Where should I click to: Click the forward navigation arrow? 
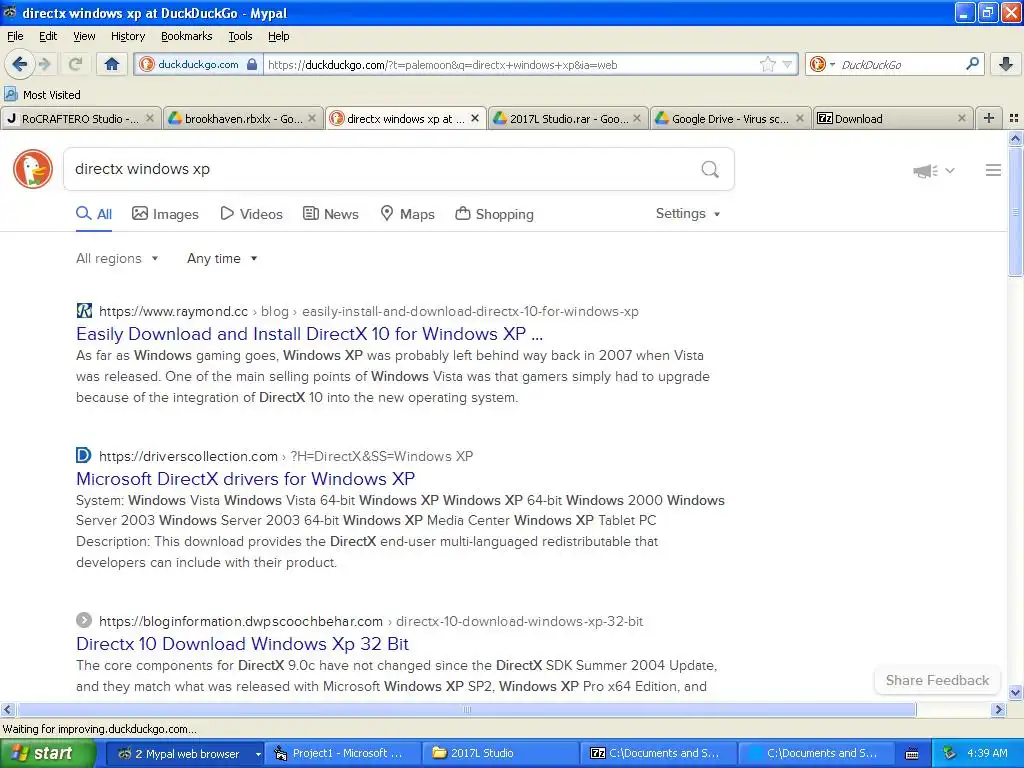[44, 64]
